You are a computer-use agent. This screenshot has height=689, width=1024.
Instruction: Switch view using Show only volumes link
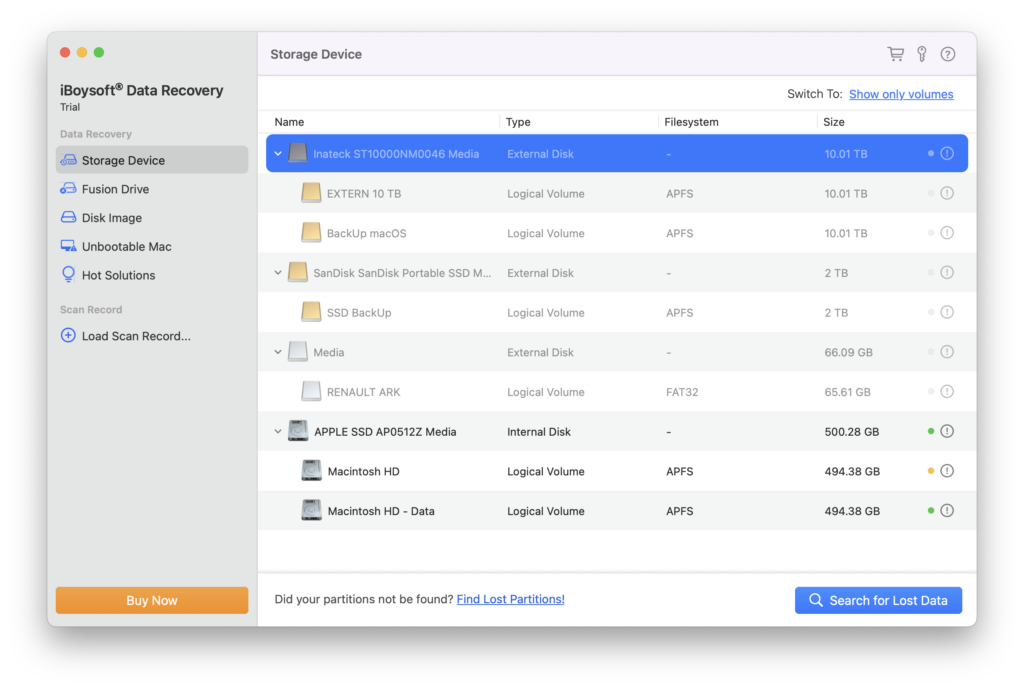pyautogui.click(x=901, y=94)
